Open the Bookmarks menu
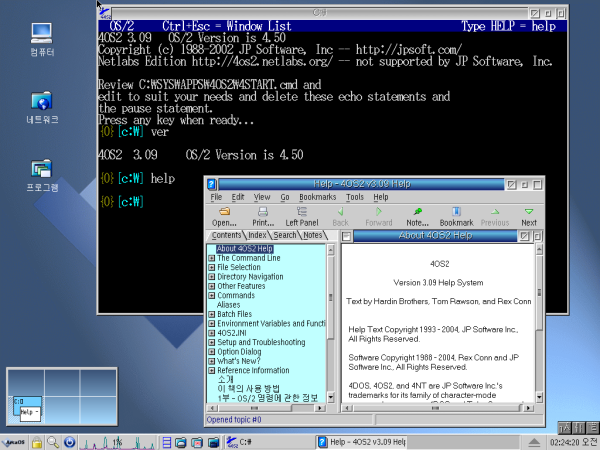The height and width of the screenshot is (450, 600). coord(317,197)
